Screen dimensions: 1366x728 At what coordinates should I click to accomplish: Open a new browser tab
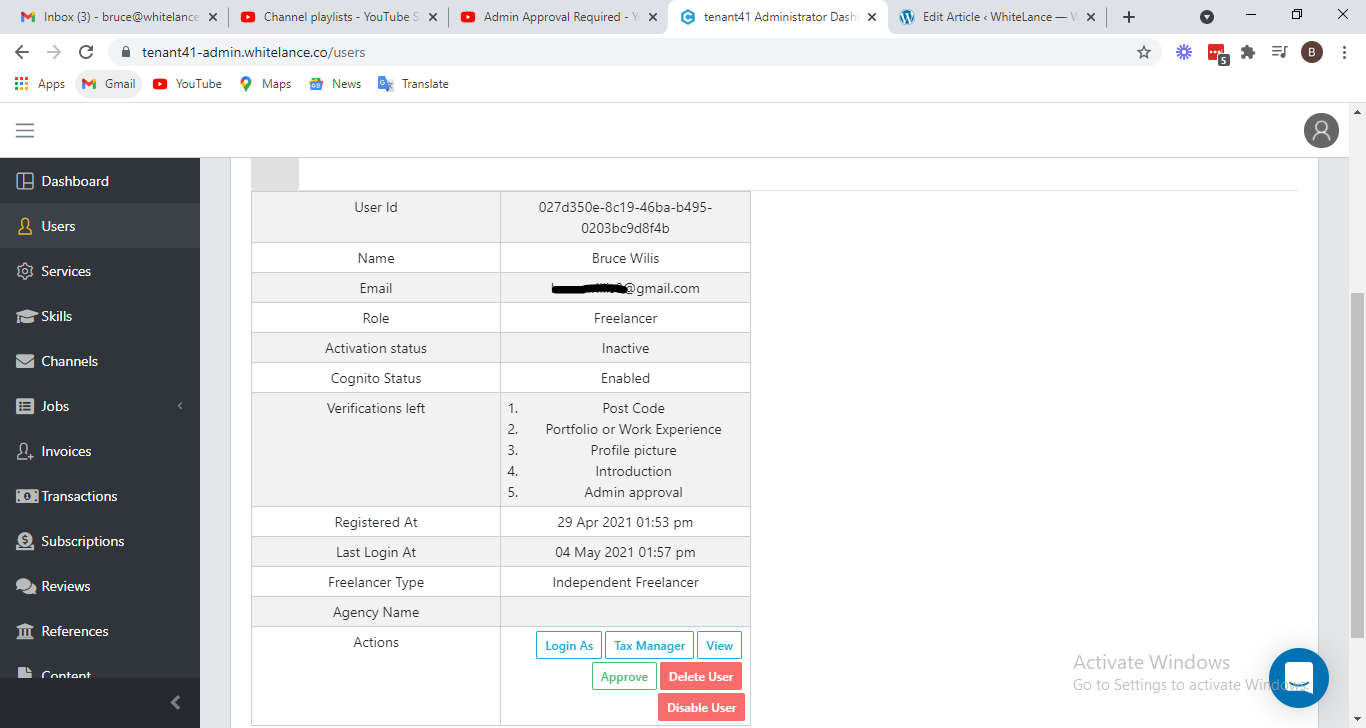[1129, 17]
